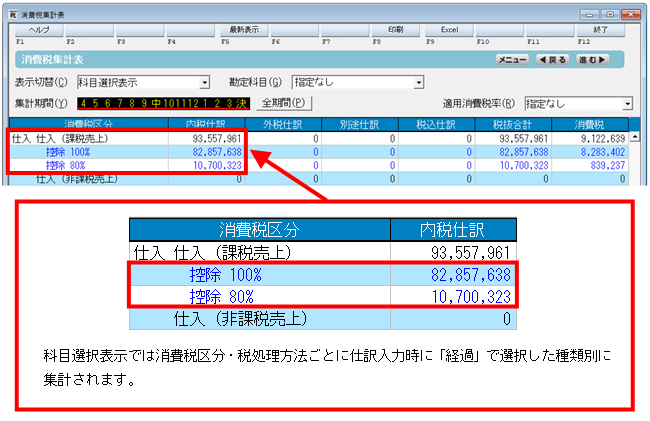The height and width of the screenshot is (421, 650).
Task: Click the tax value 8,283,402
Action: [603, 152]
